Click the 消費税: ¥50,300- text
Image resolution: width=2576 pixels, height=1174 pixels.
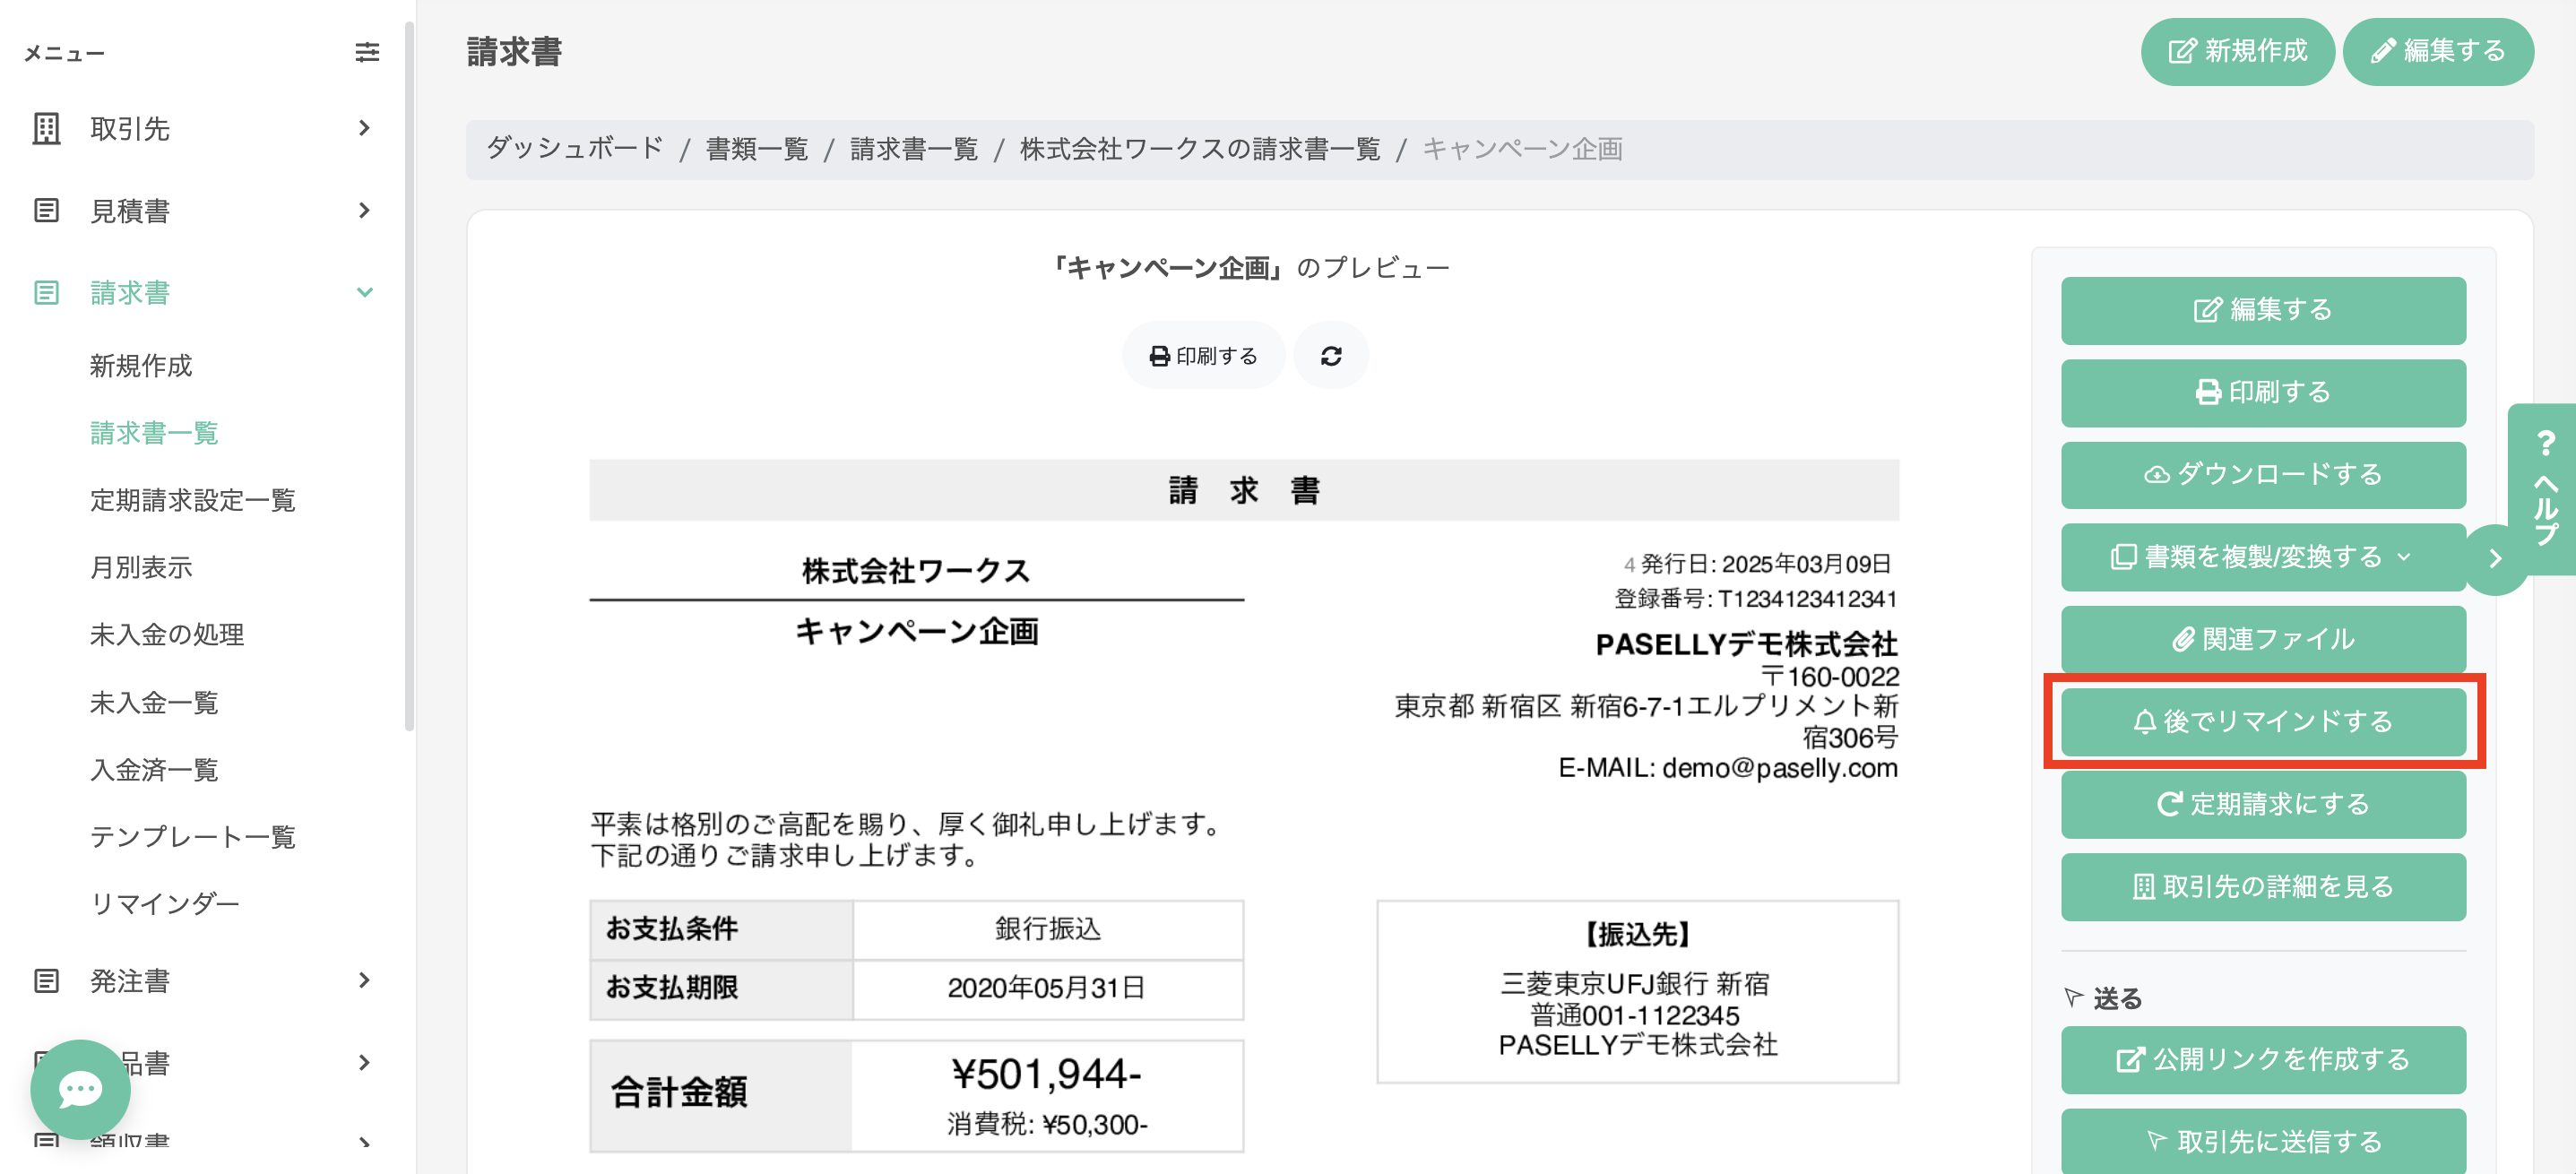(1047, 1124)
